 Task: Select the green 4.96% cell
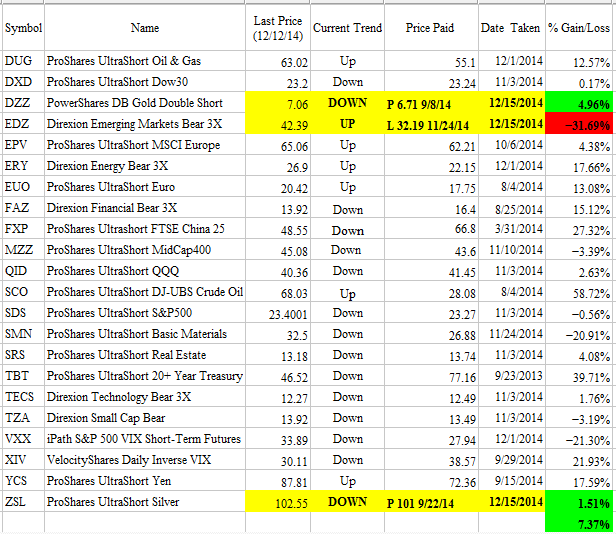click(579, 103)
